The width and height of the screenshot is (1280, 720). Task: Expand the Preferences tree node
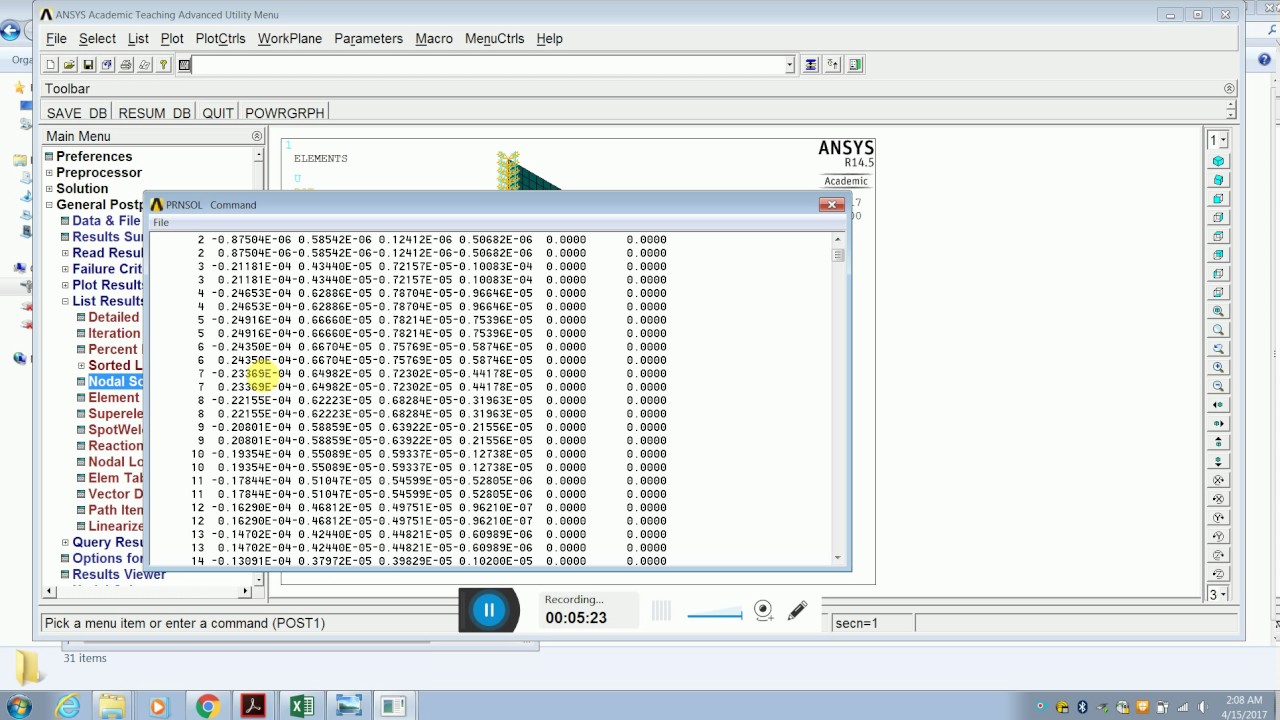(x=48, y=156)
